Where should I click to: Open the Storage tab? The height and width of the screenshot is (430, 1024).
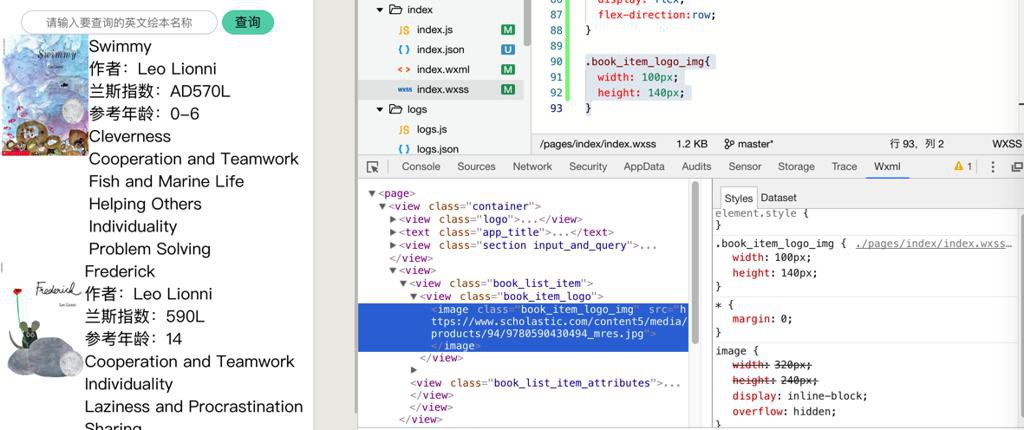point(796,167)
